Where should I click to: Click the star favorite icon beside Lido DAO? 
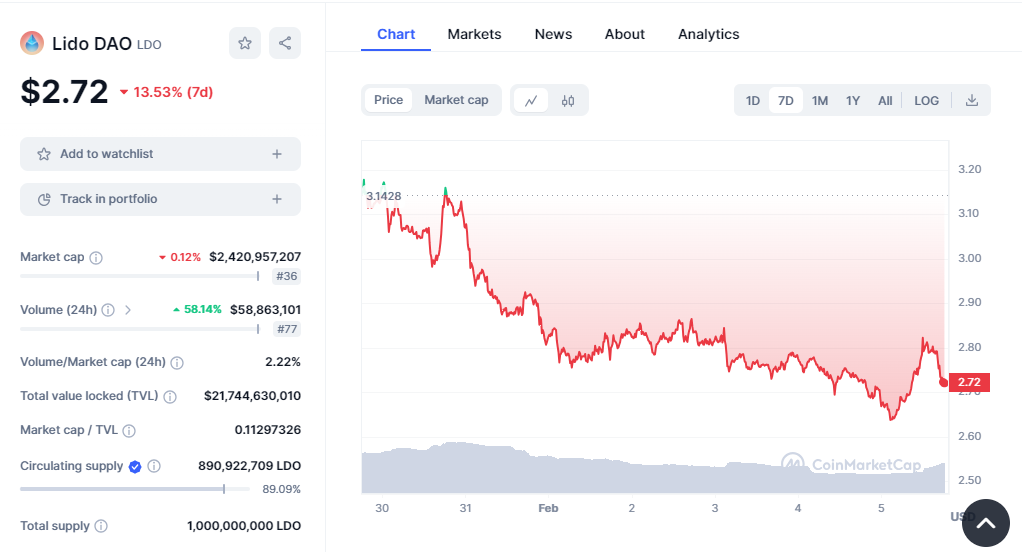245,43
